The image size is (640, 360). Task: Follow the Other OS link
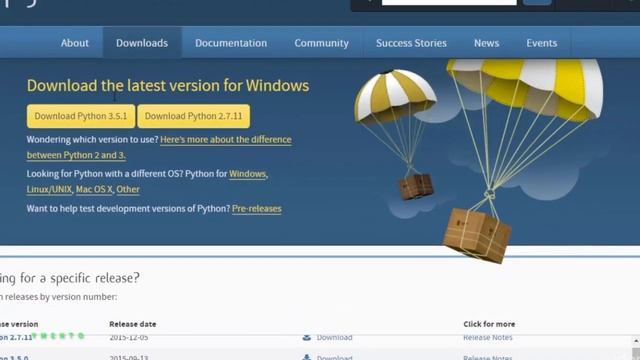coord(128,189)
